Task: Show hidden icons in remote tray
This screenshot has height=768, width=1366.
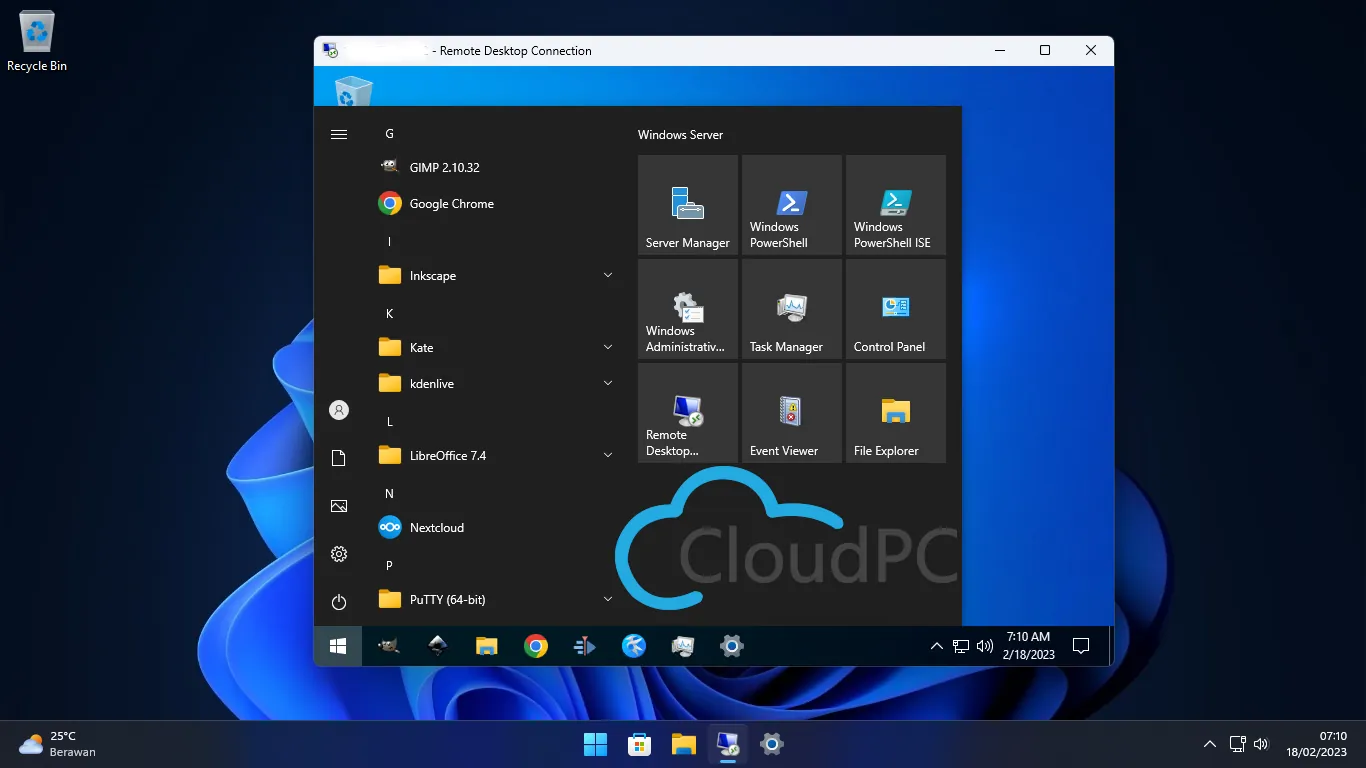Action: tap(937, 646)
